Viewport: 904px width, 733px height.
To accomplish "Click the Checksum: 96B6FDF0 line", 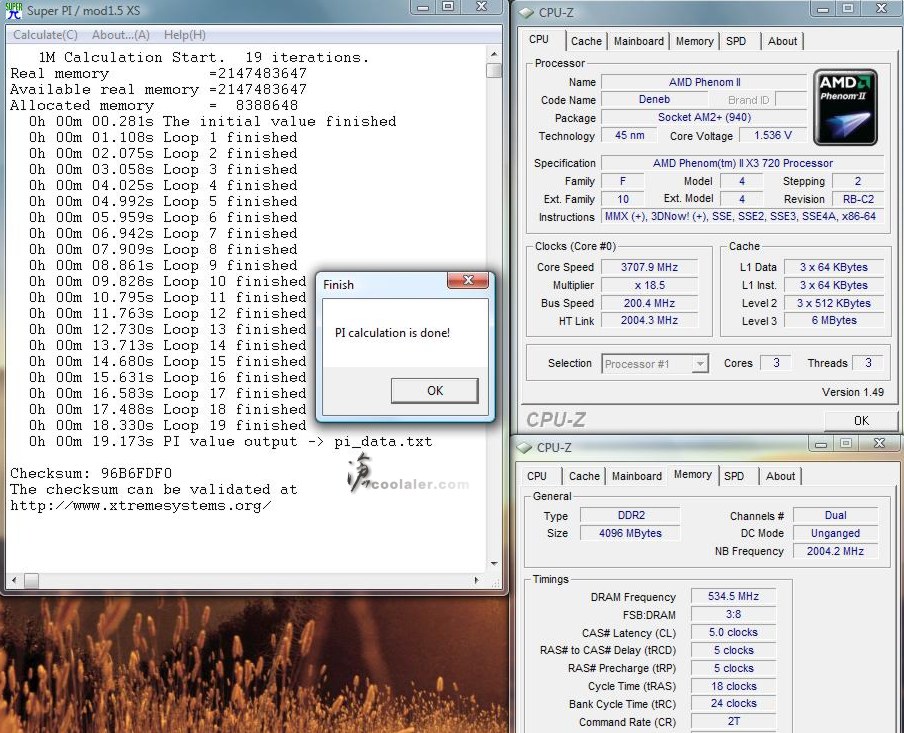I will [91, 473].
